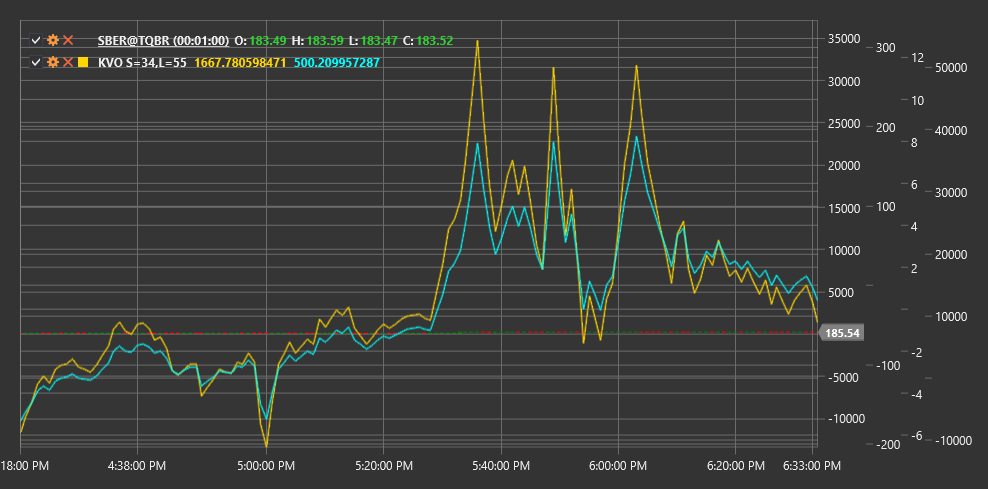
Task: Open settings gear for KVO indicator
Action: pyautogui.click(x=53, y=62)
